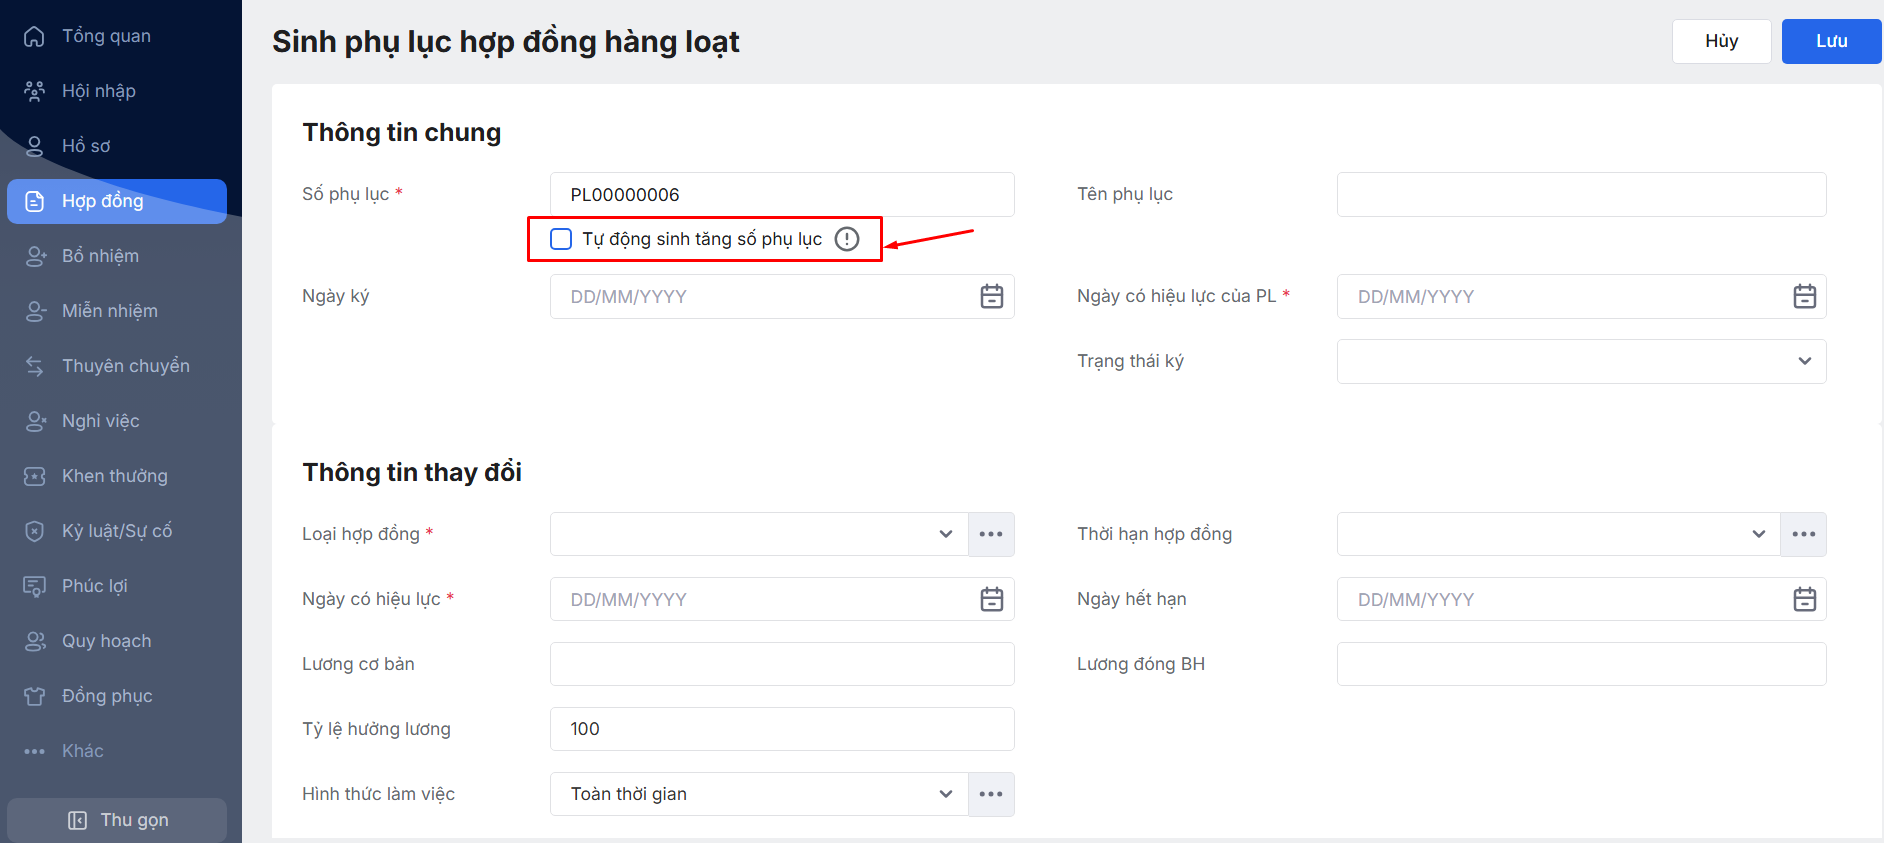The width and height of the screenshot is (1884, 843).
Task: Collapse sidebar with Thu gọn button
Action: (117, 820)
